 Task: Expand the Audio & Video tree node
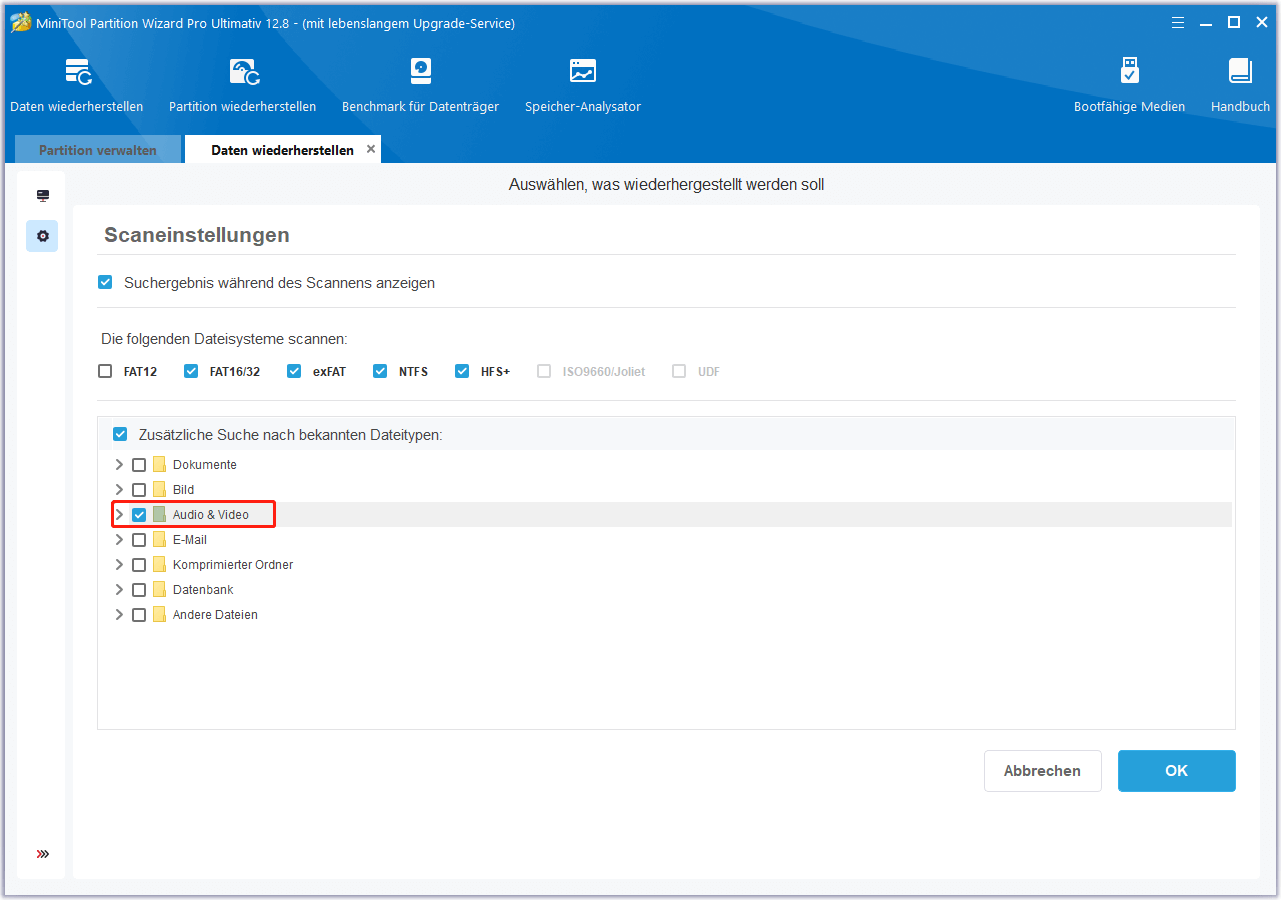pyautogui.click(x=119, y=515)
